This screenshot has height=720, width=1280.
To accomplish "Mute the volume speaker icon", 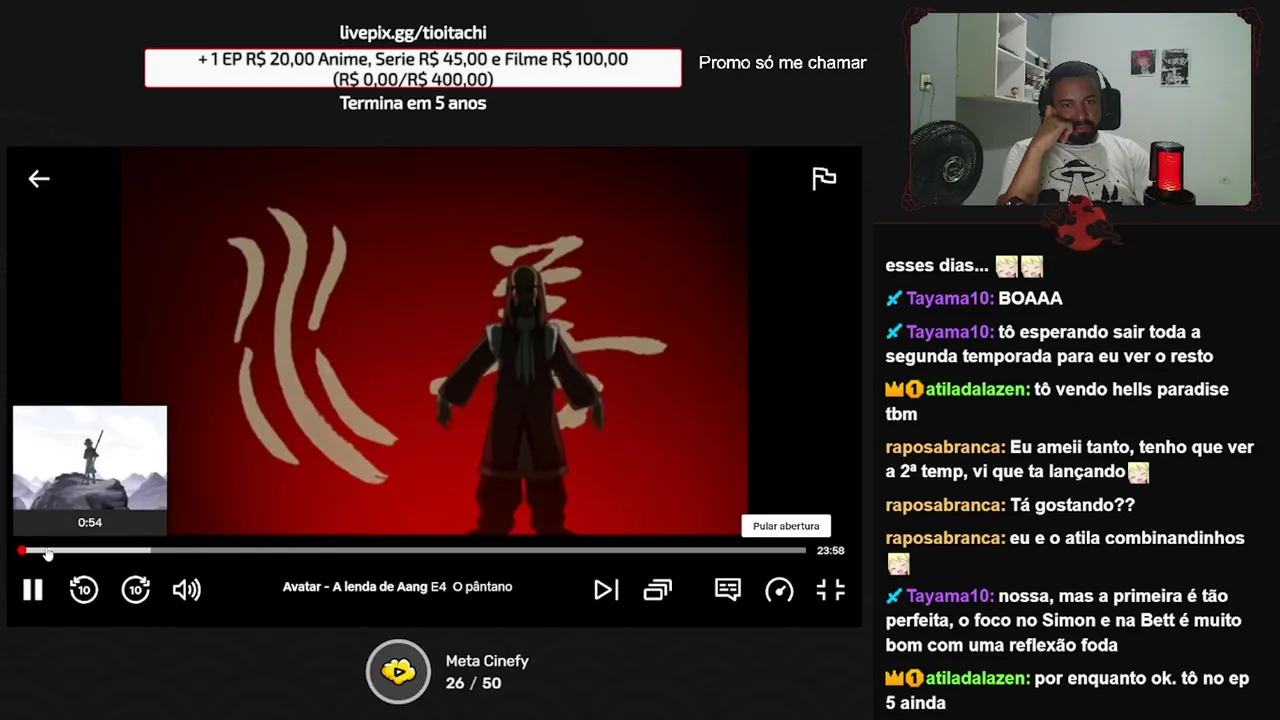I will coord(187,590).
